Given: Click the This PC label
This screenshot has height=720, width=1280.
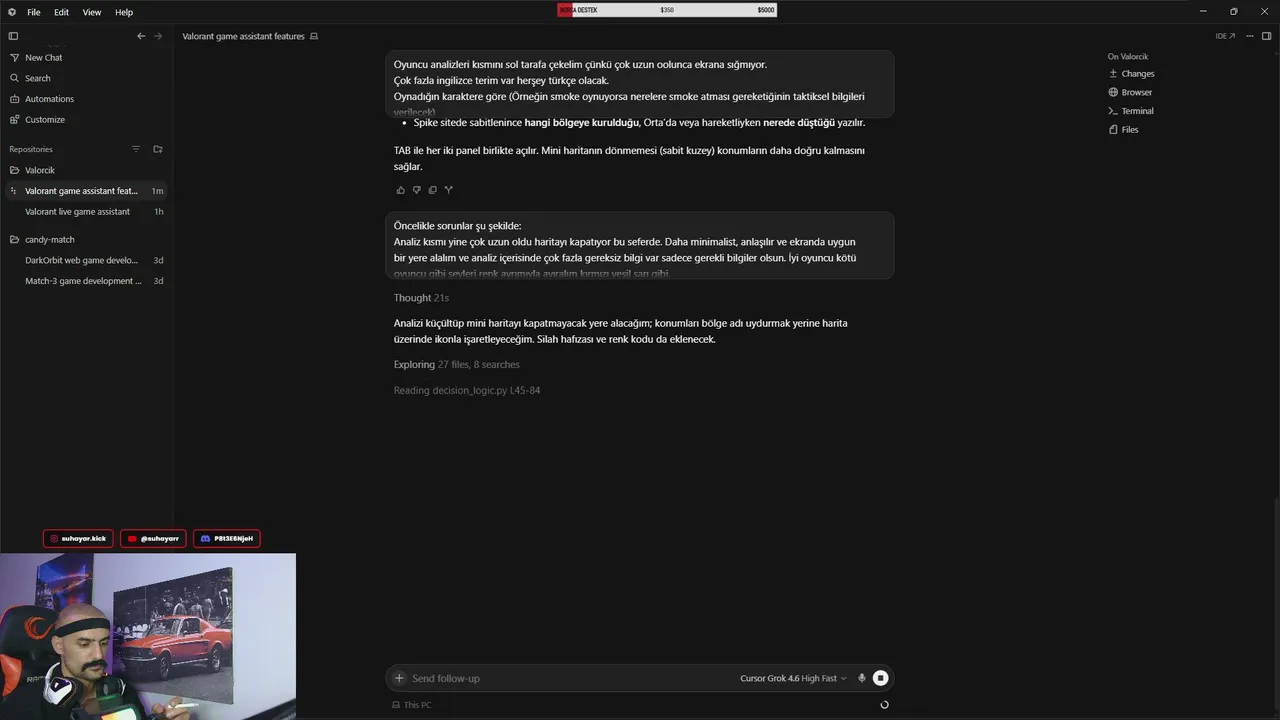Looking at the screenshot, I should [412, 705].
